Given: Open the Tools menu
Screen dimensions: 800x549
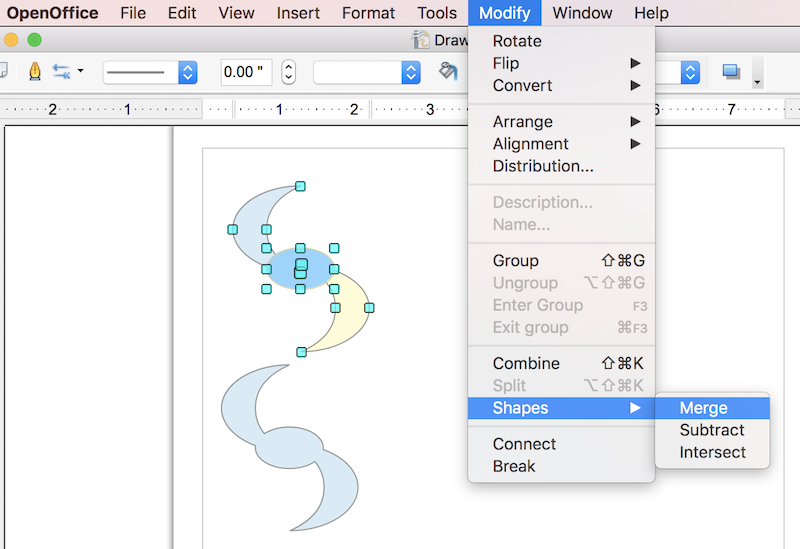Looking at the screenshot, I should (437, 13).
